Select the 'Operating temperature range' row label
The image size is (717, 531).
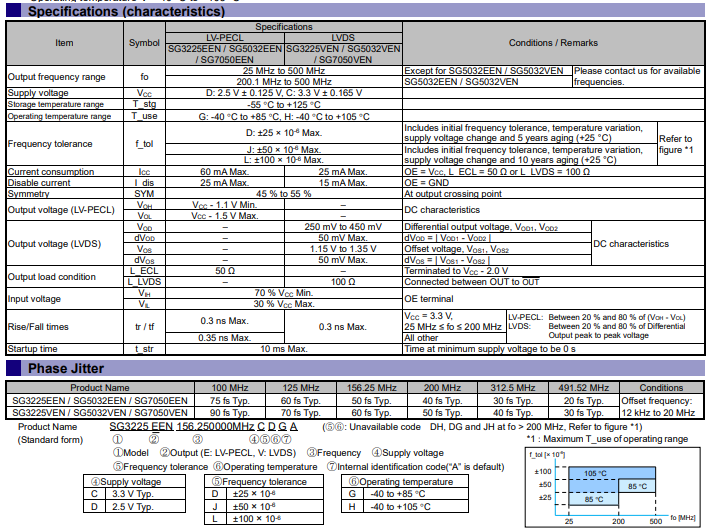59,116
